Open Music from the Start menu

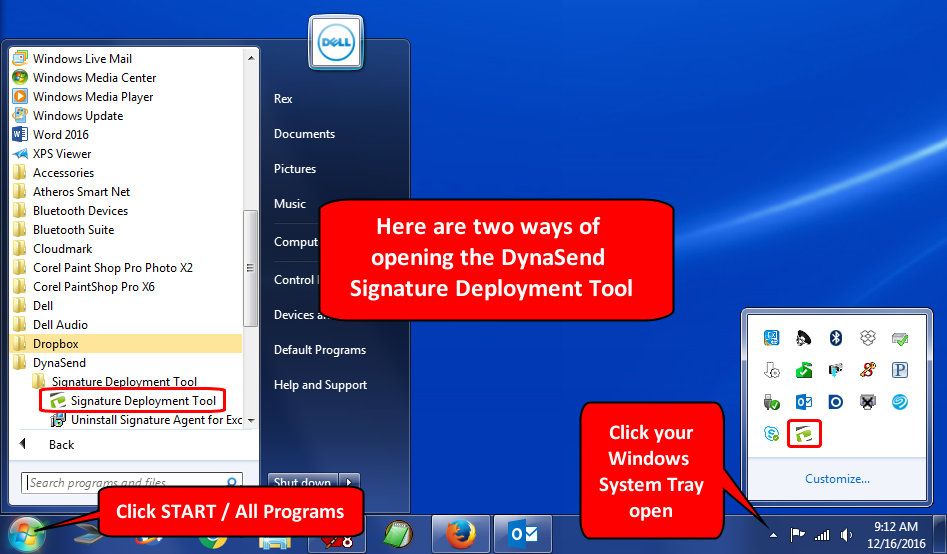click(290, 204)
